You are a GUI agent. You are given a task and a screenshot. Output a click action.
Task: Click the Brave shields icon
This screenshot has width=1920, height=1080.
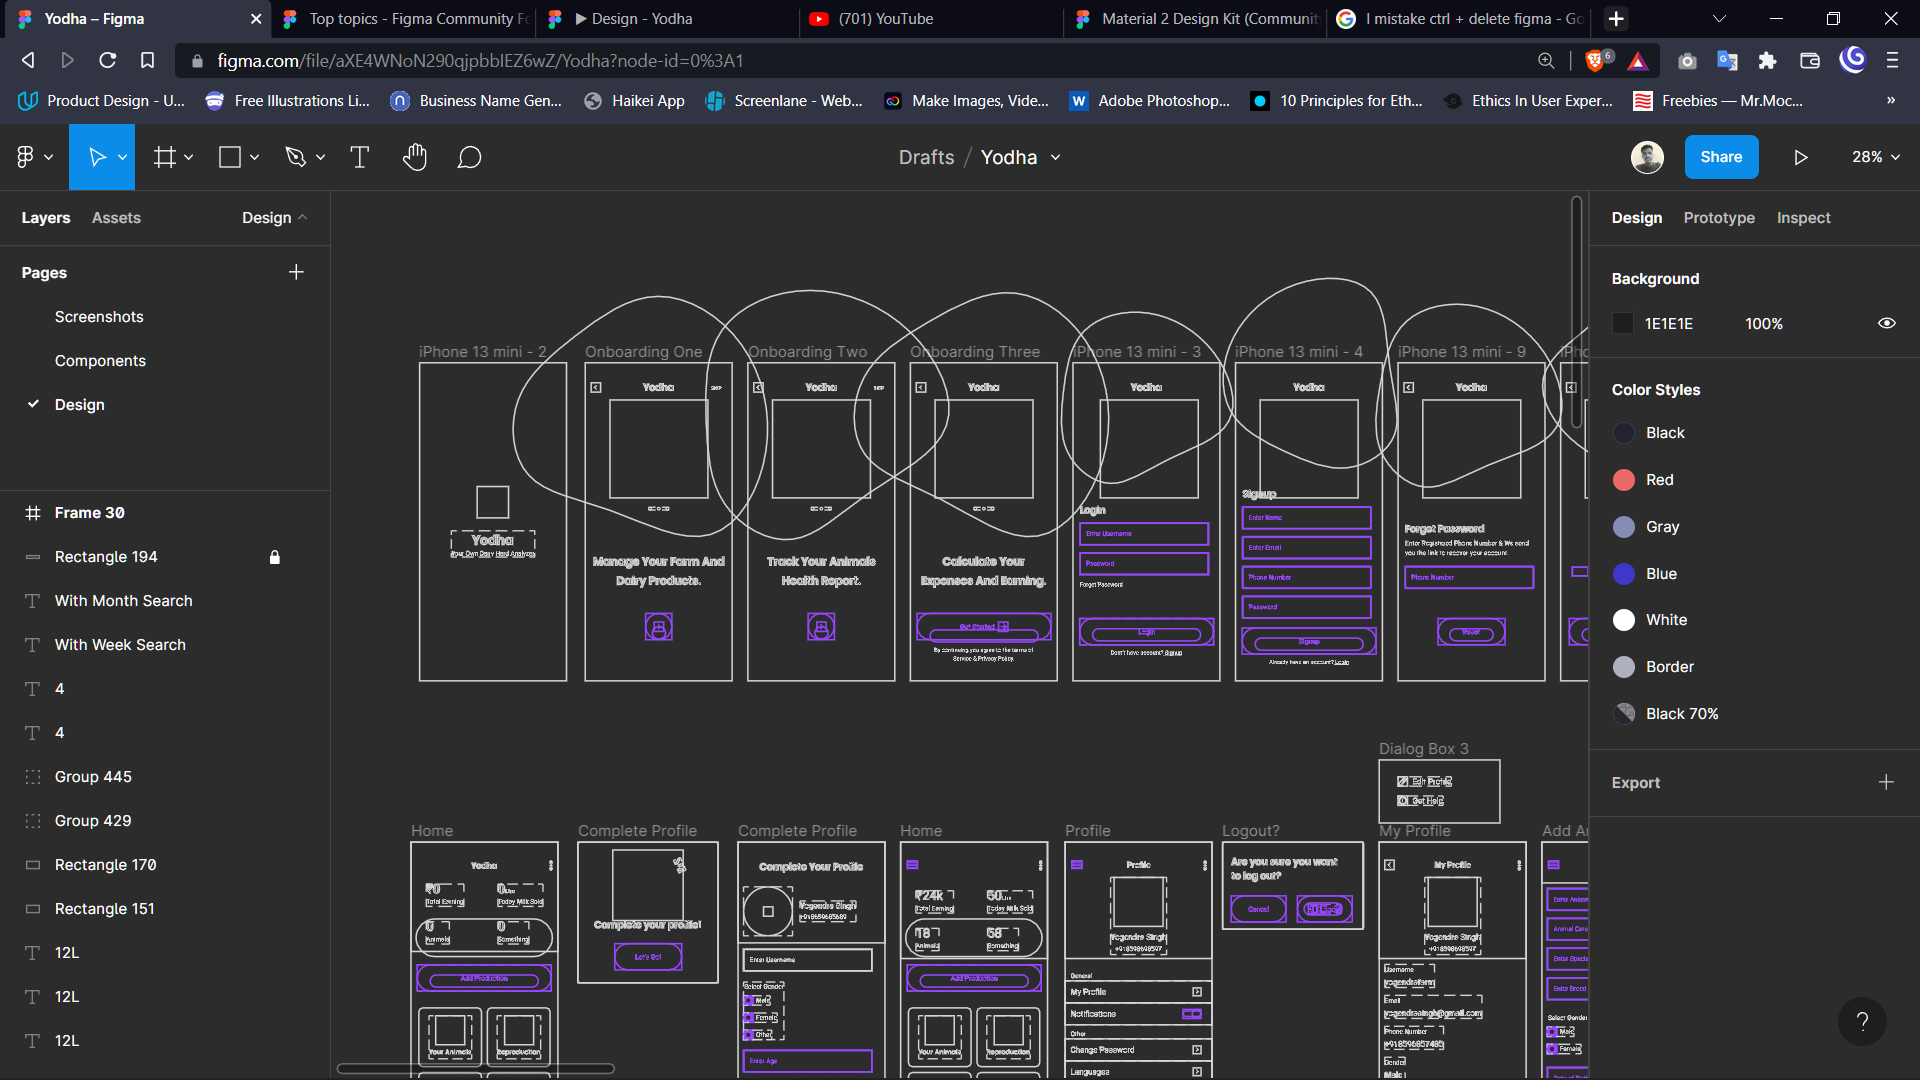click(1597, 60)
